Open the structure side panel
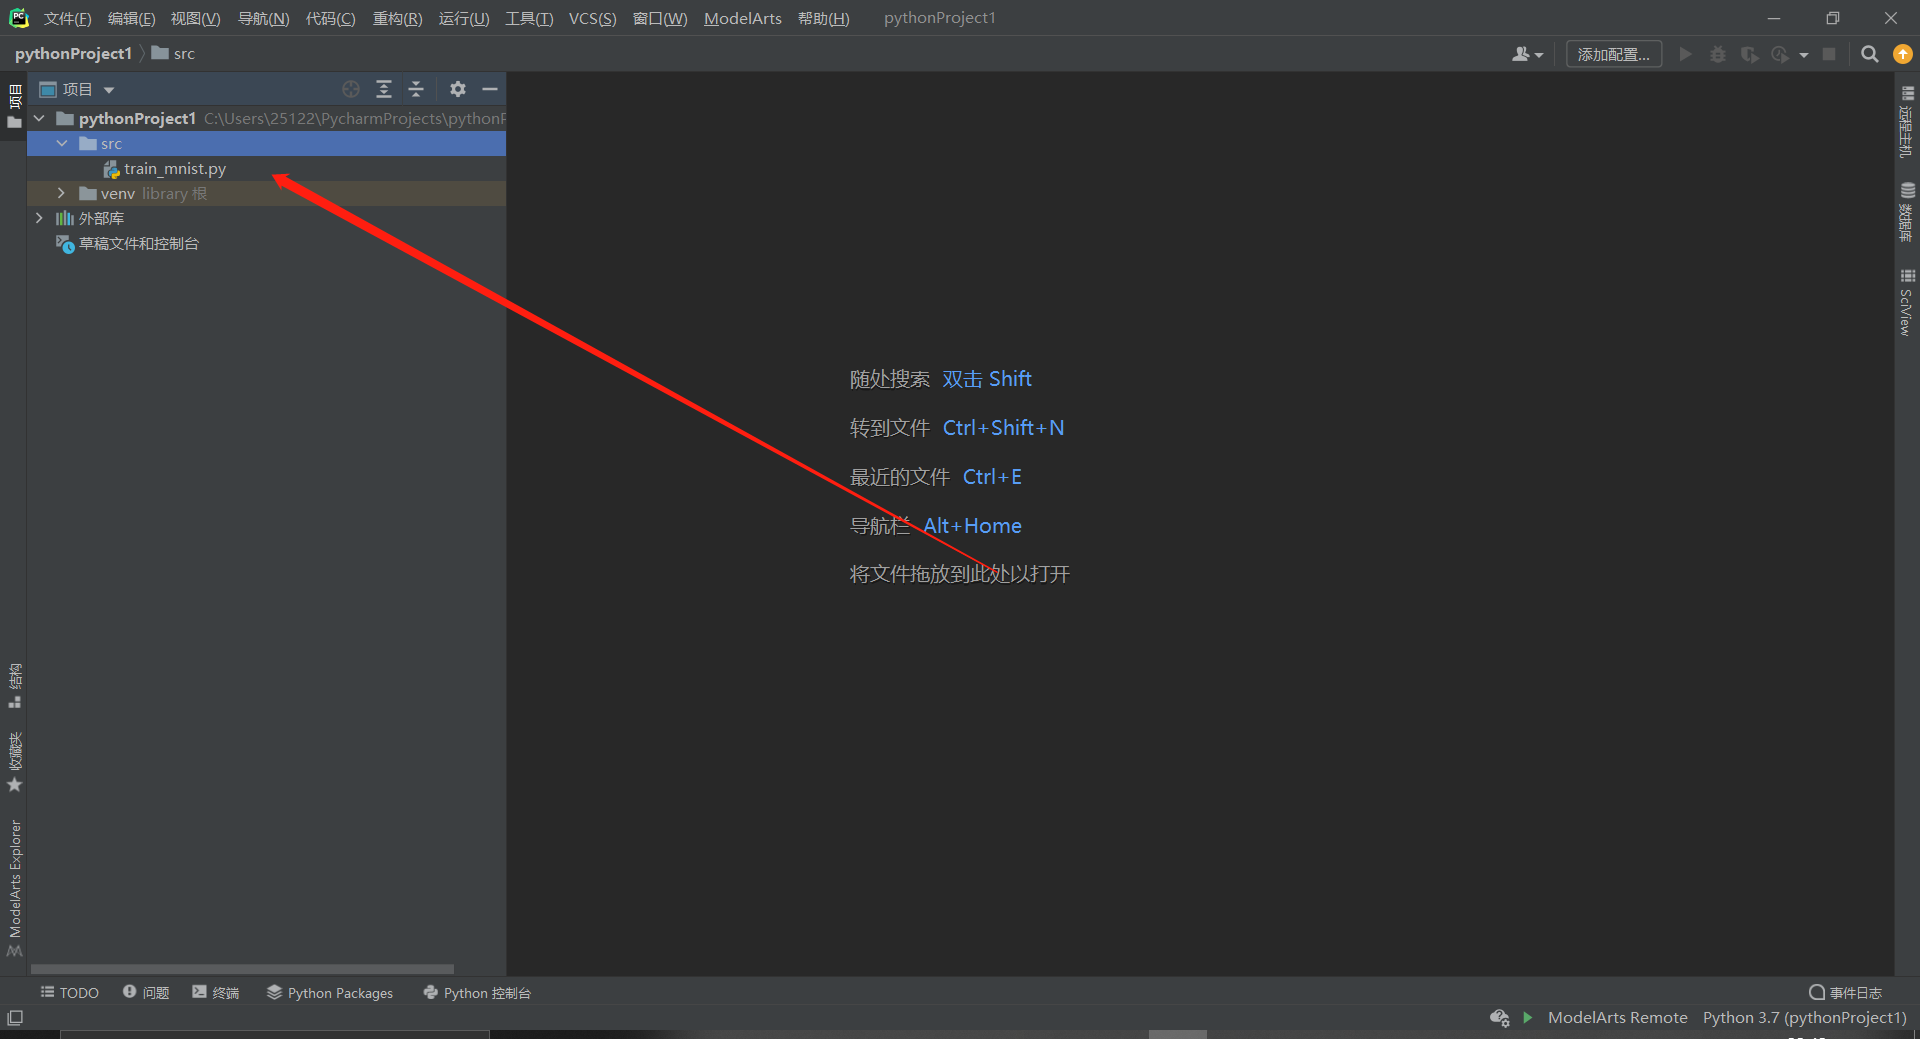 coord(15,686)
